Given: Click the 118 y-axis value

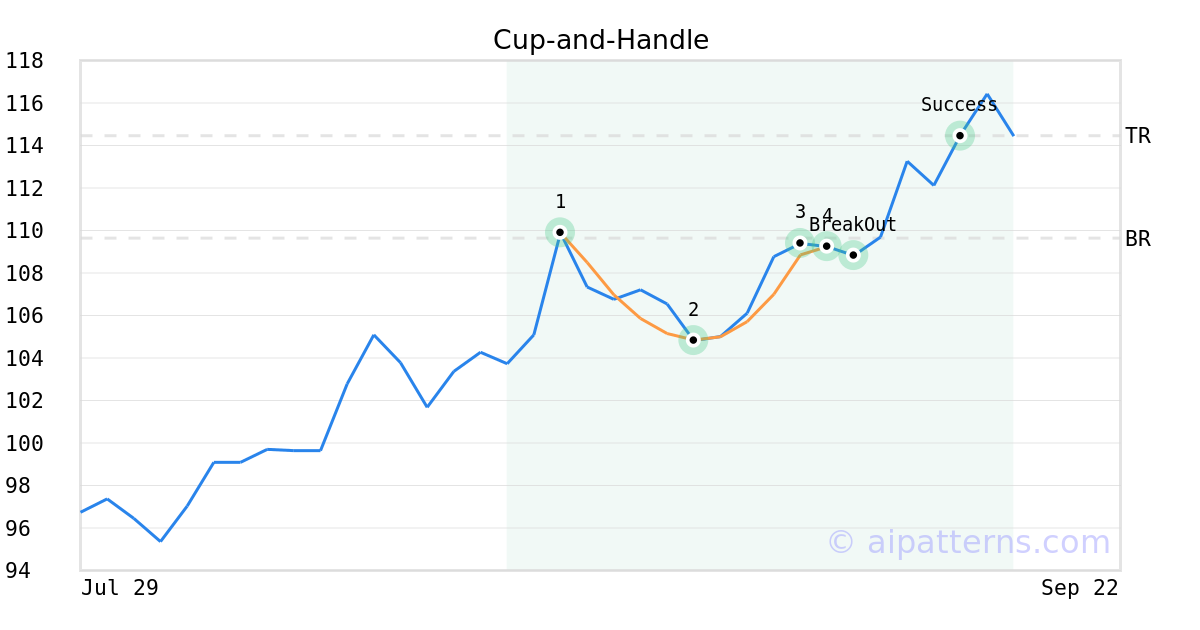Looking at the screenshot, I should (x=24, y=61).
